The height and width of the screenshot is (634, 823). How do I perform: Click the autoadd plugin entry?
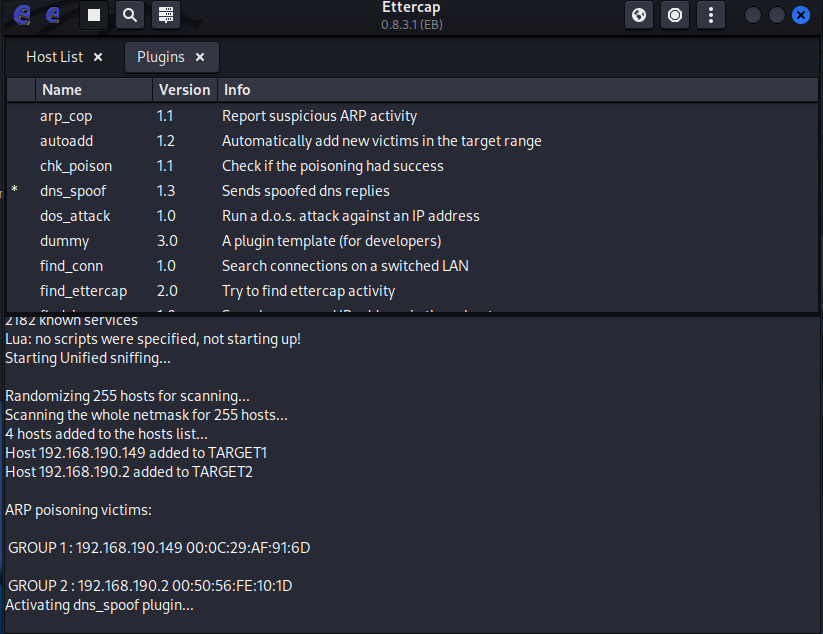pyautogui.click(x=66, y=141)
